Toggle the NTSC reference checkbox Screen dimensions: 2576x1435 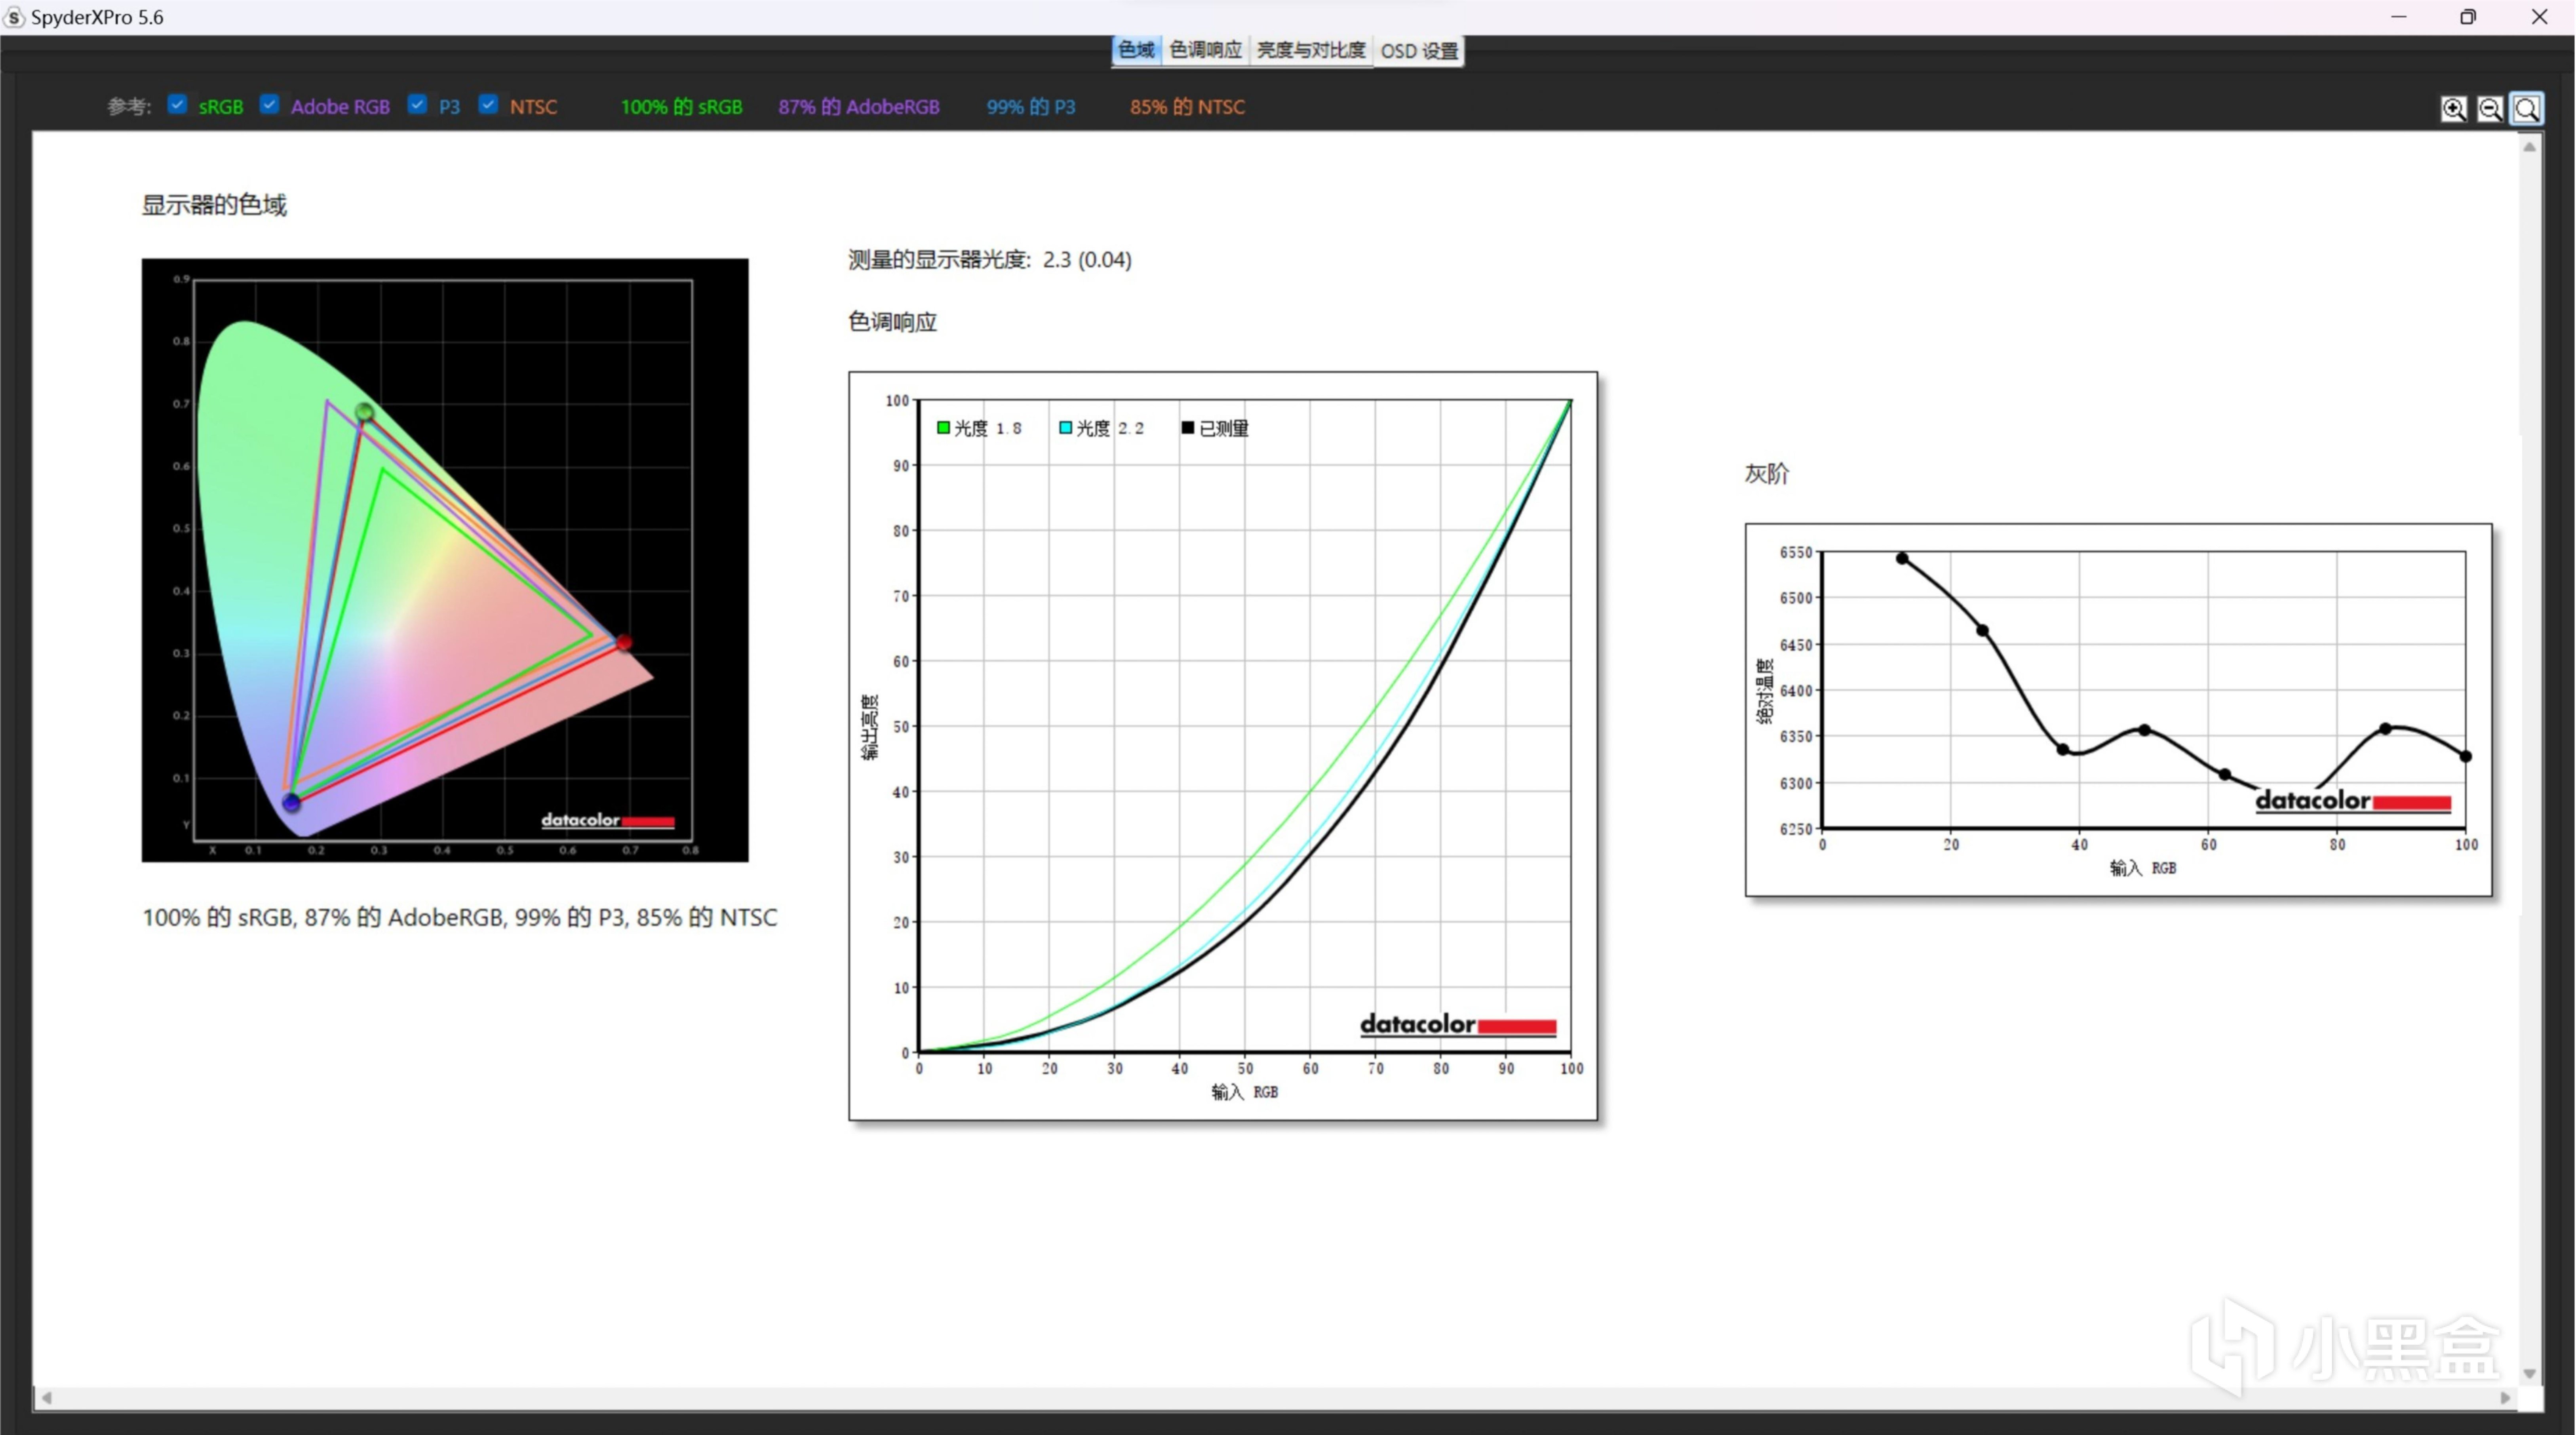pos(489,105)
